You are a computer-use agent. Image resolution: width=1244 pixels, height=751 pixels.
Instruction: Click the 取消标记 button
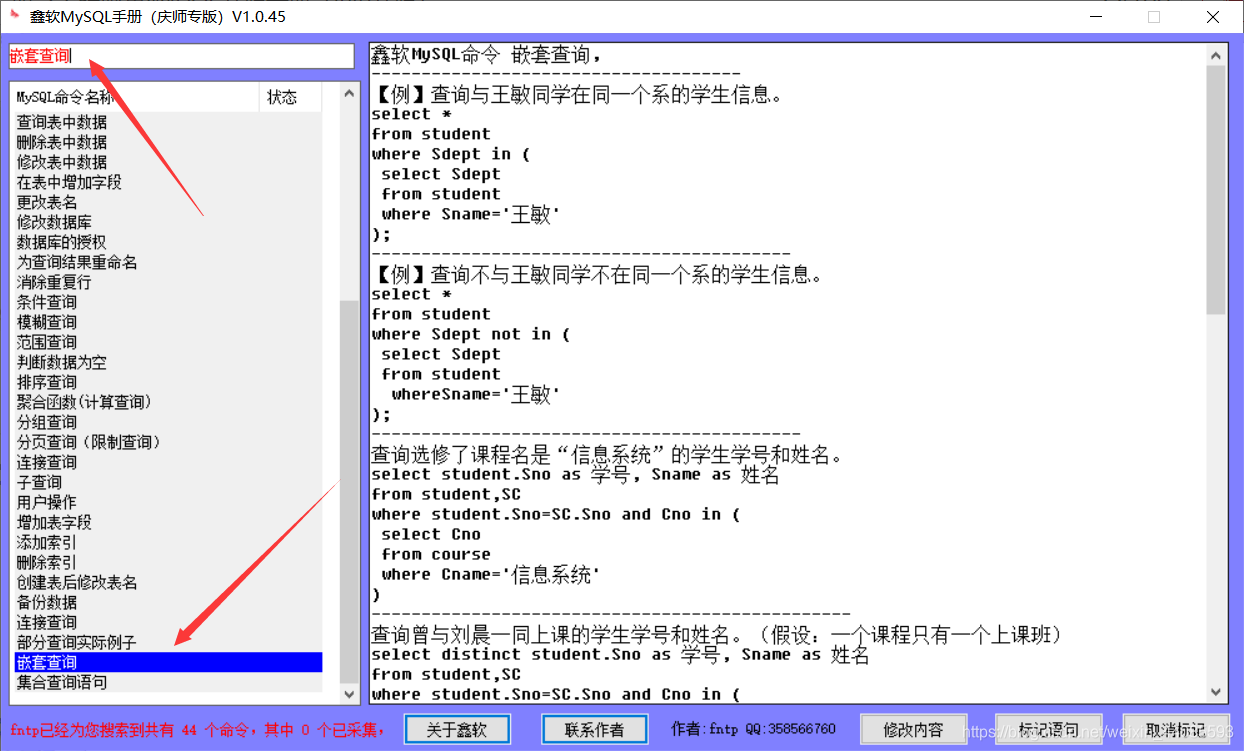click(1176, 730)
